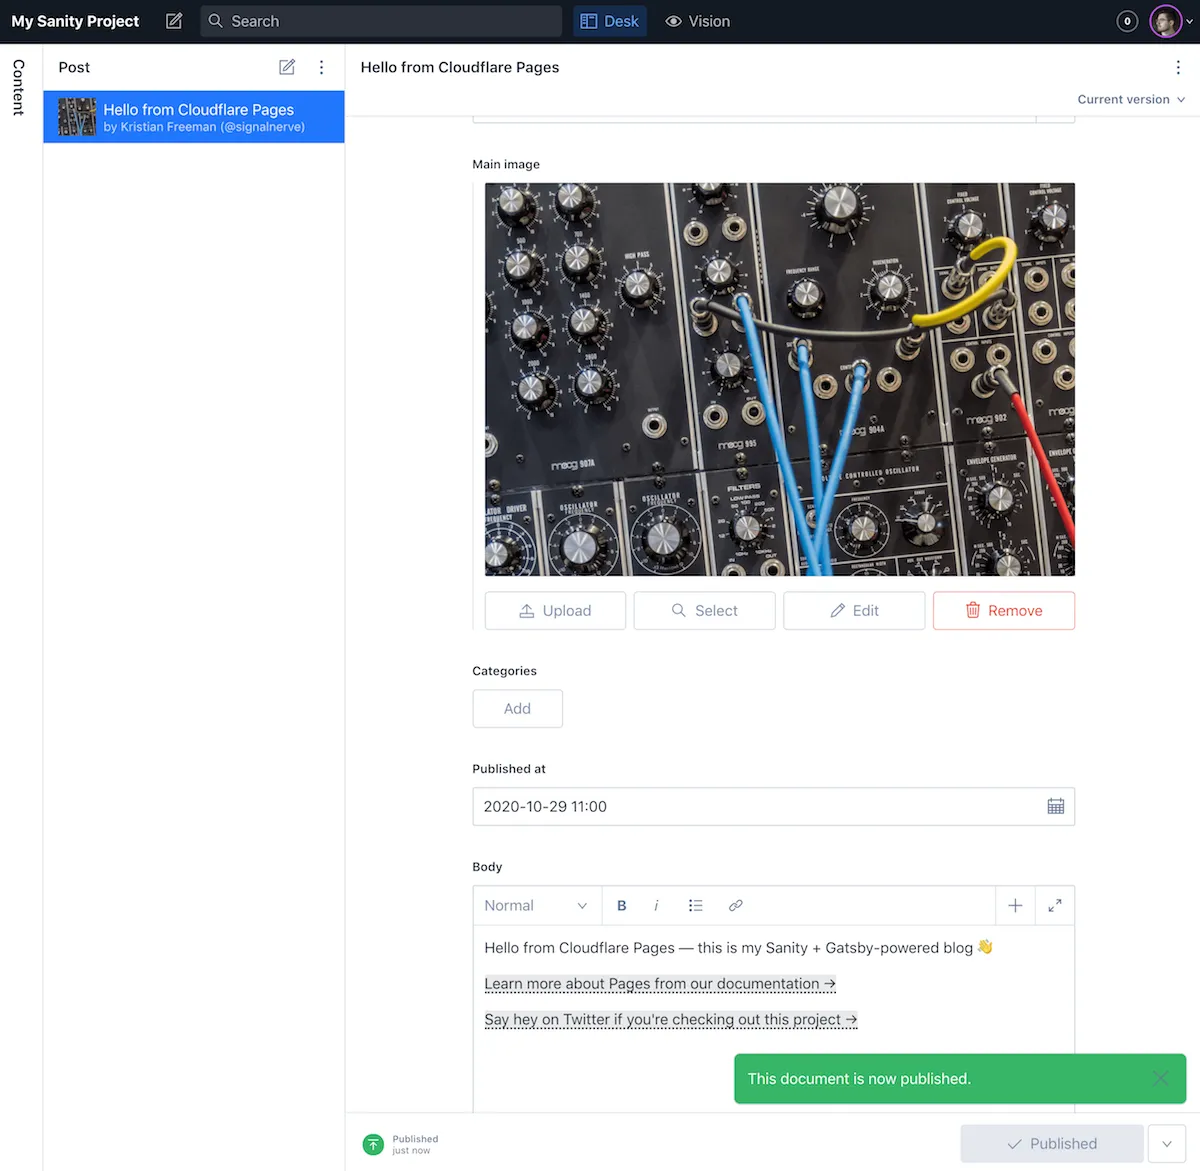Open the calendar picker for Published at
The height and width of the screenshot is (1171, 1200).
1056,806
